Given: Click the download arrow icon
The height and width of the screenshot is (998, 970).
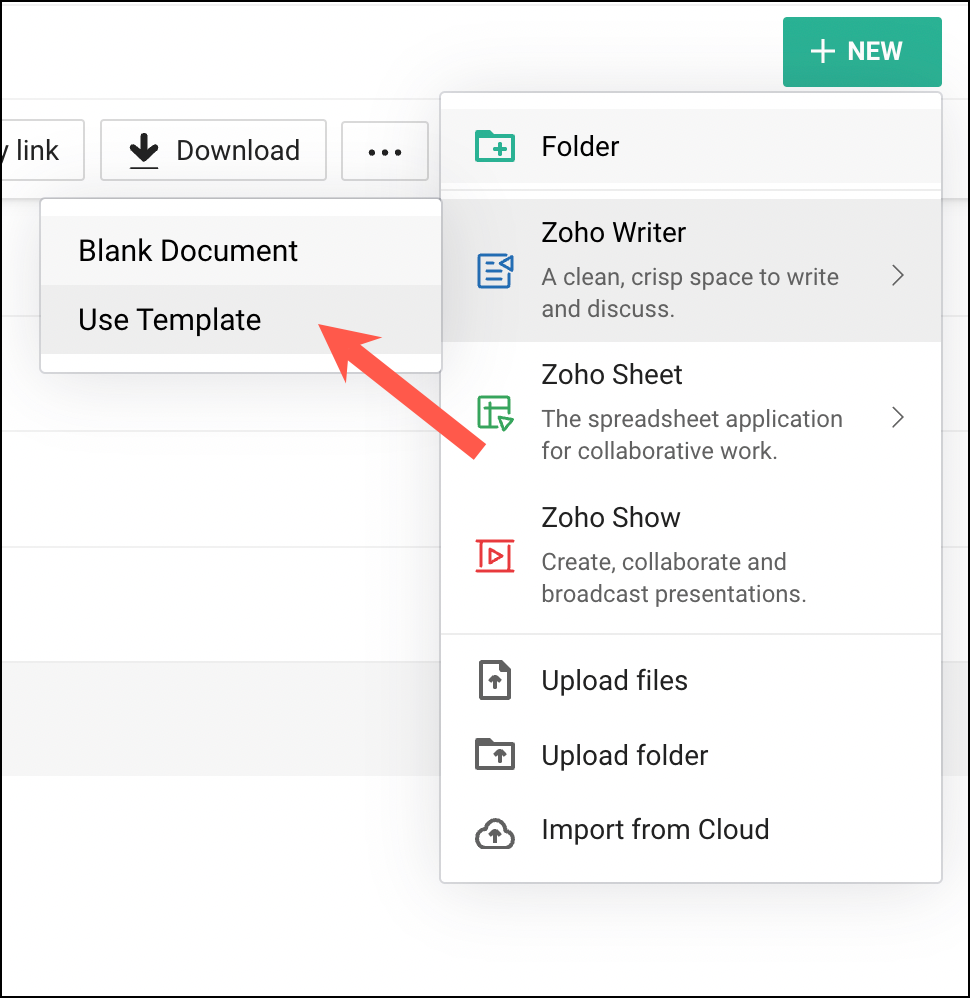Looking at the screenshot, I should coord(144,150).
